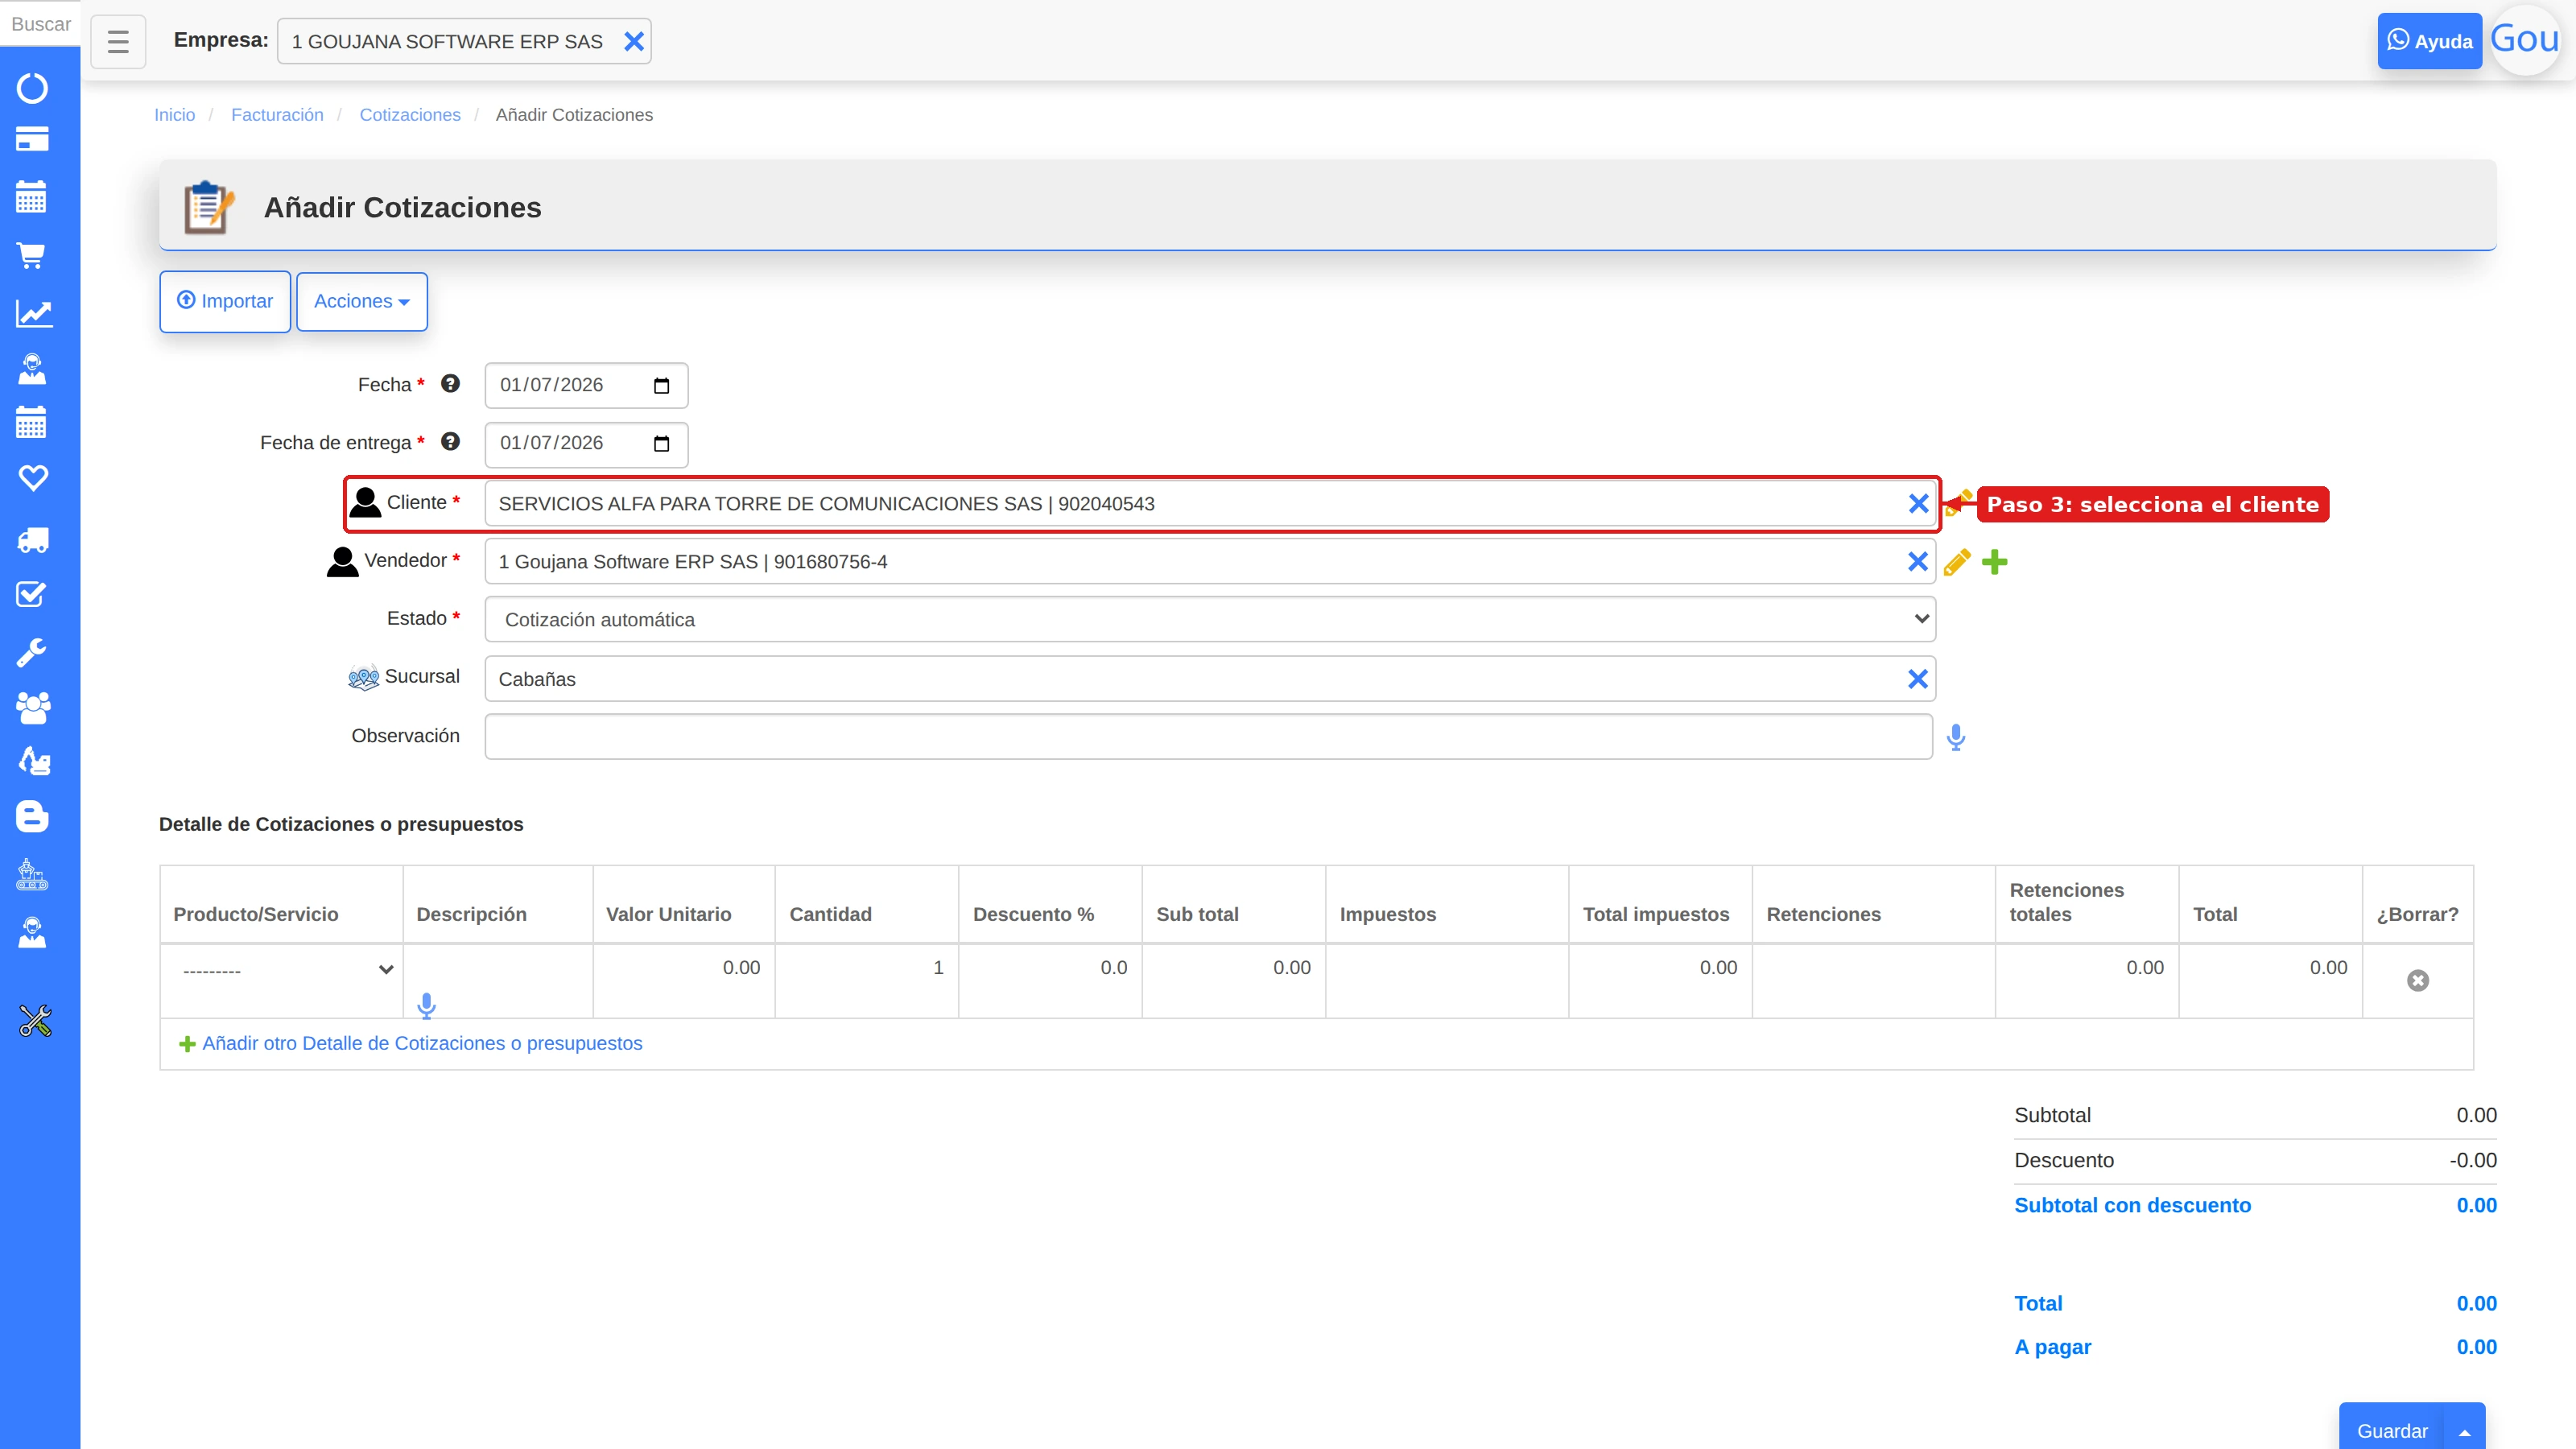Start voice input for Observación microphone

(1956, 738)
